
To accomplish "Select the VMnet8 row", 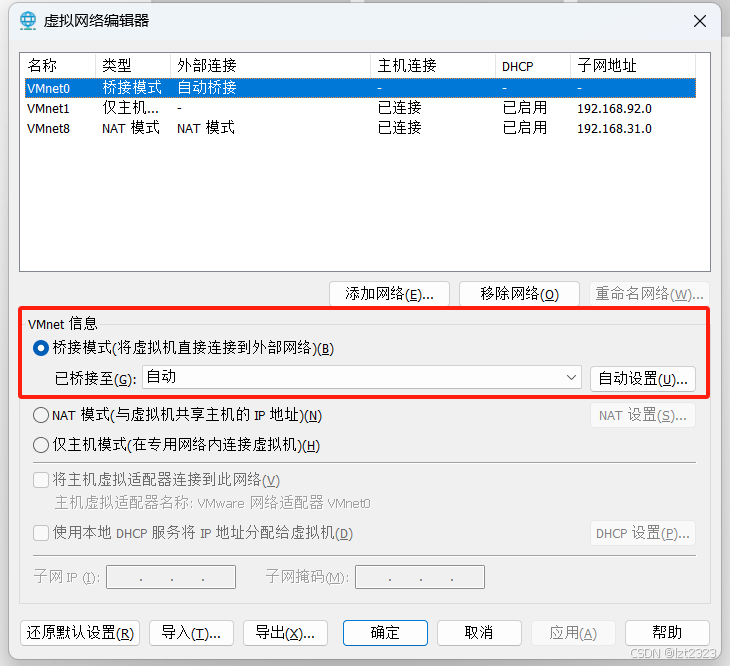I will 360,128.
